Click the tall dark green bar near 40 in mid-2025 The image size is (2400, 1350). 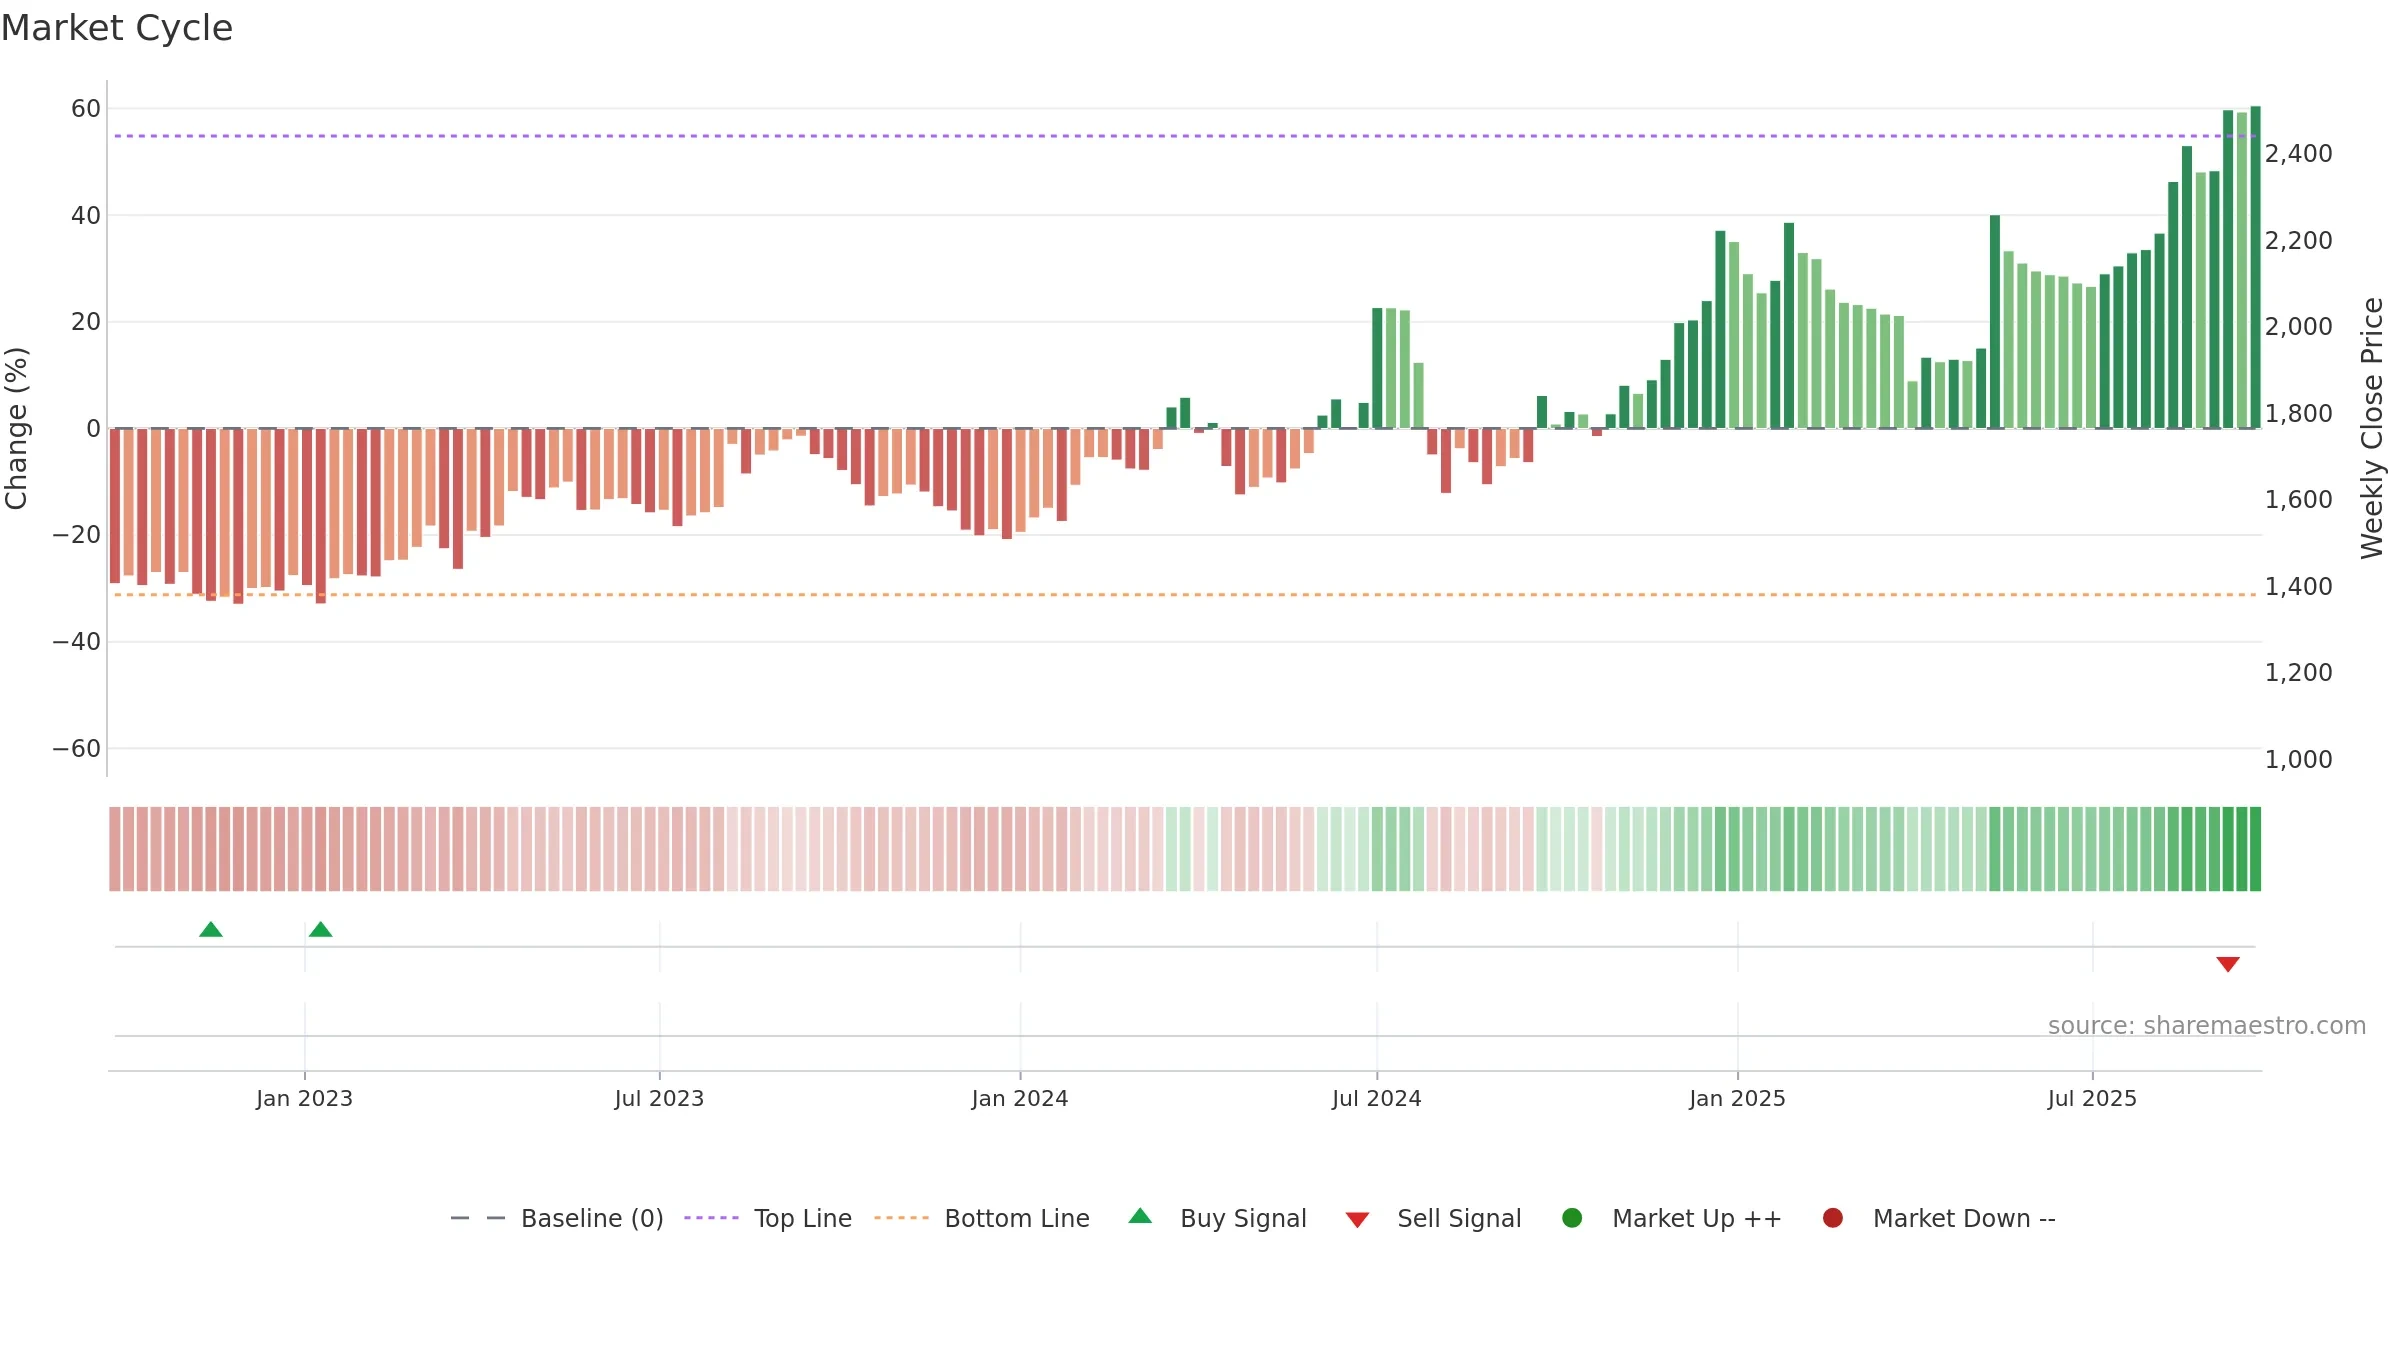click(x=1995, y=322)
